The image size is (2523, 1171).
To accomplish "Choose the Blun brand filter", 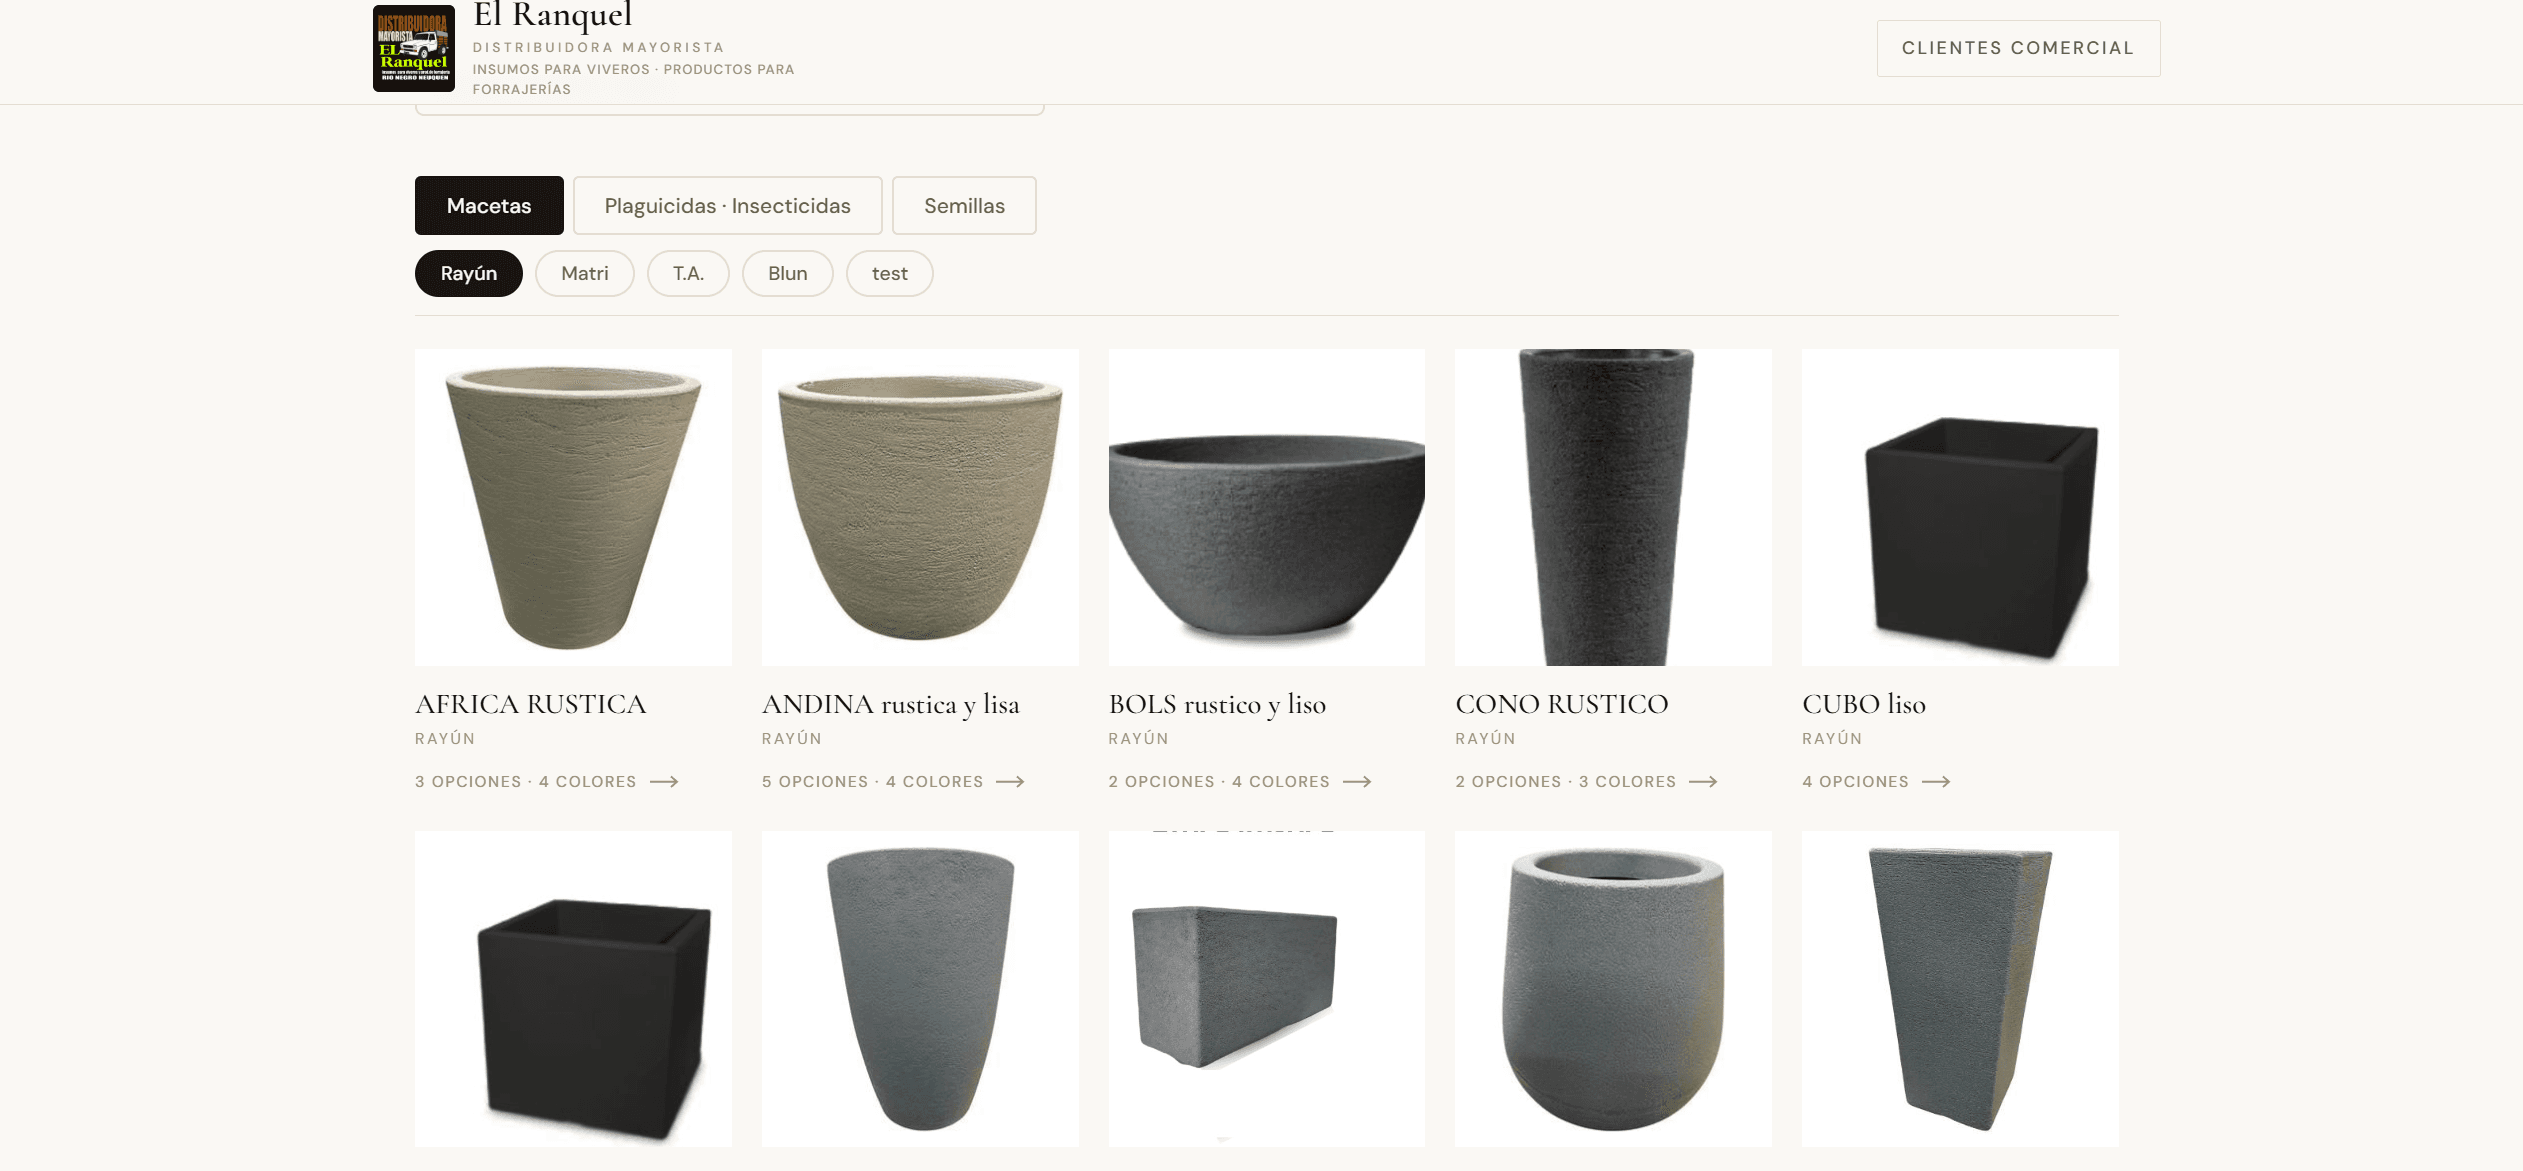I will tap(788, 273).
